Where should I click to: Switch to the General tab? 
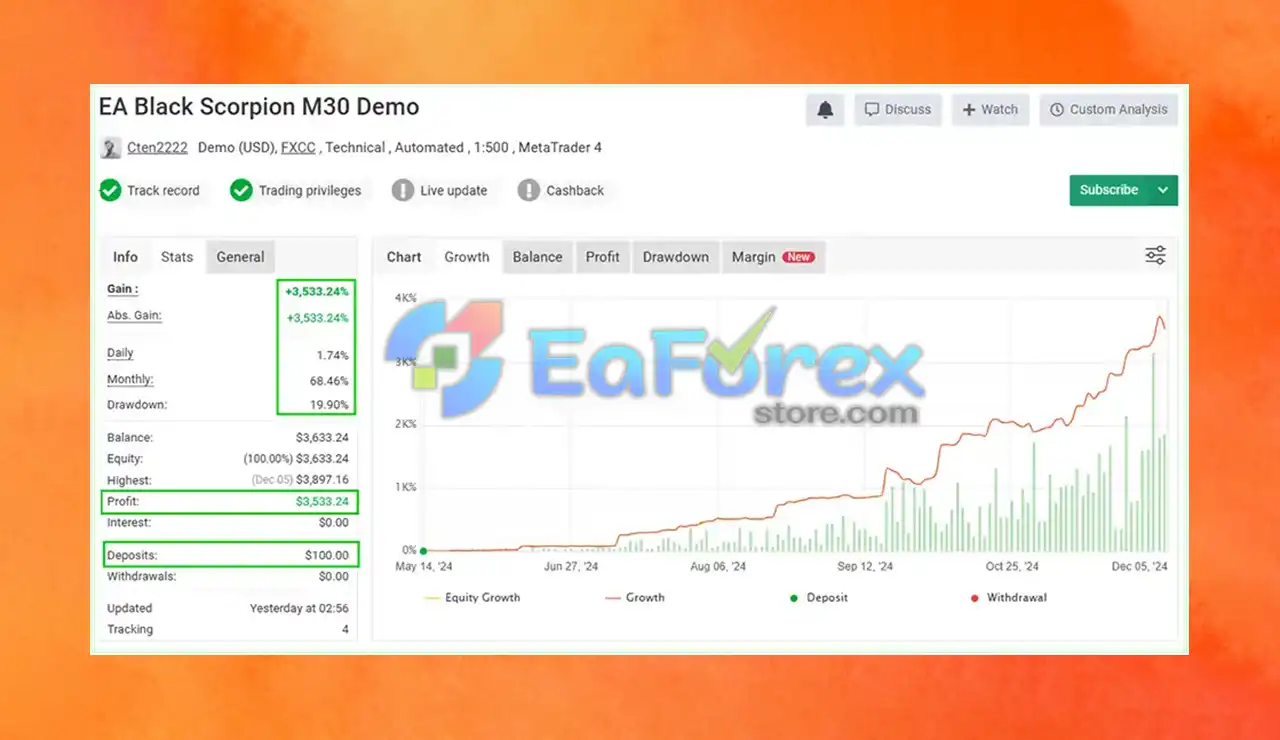tap(241, 257)
